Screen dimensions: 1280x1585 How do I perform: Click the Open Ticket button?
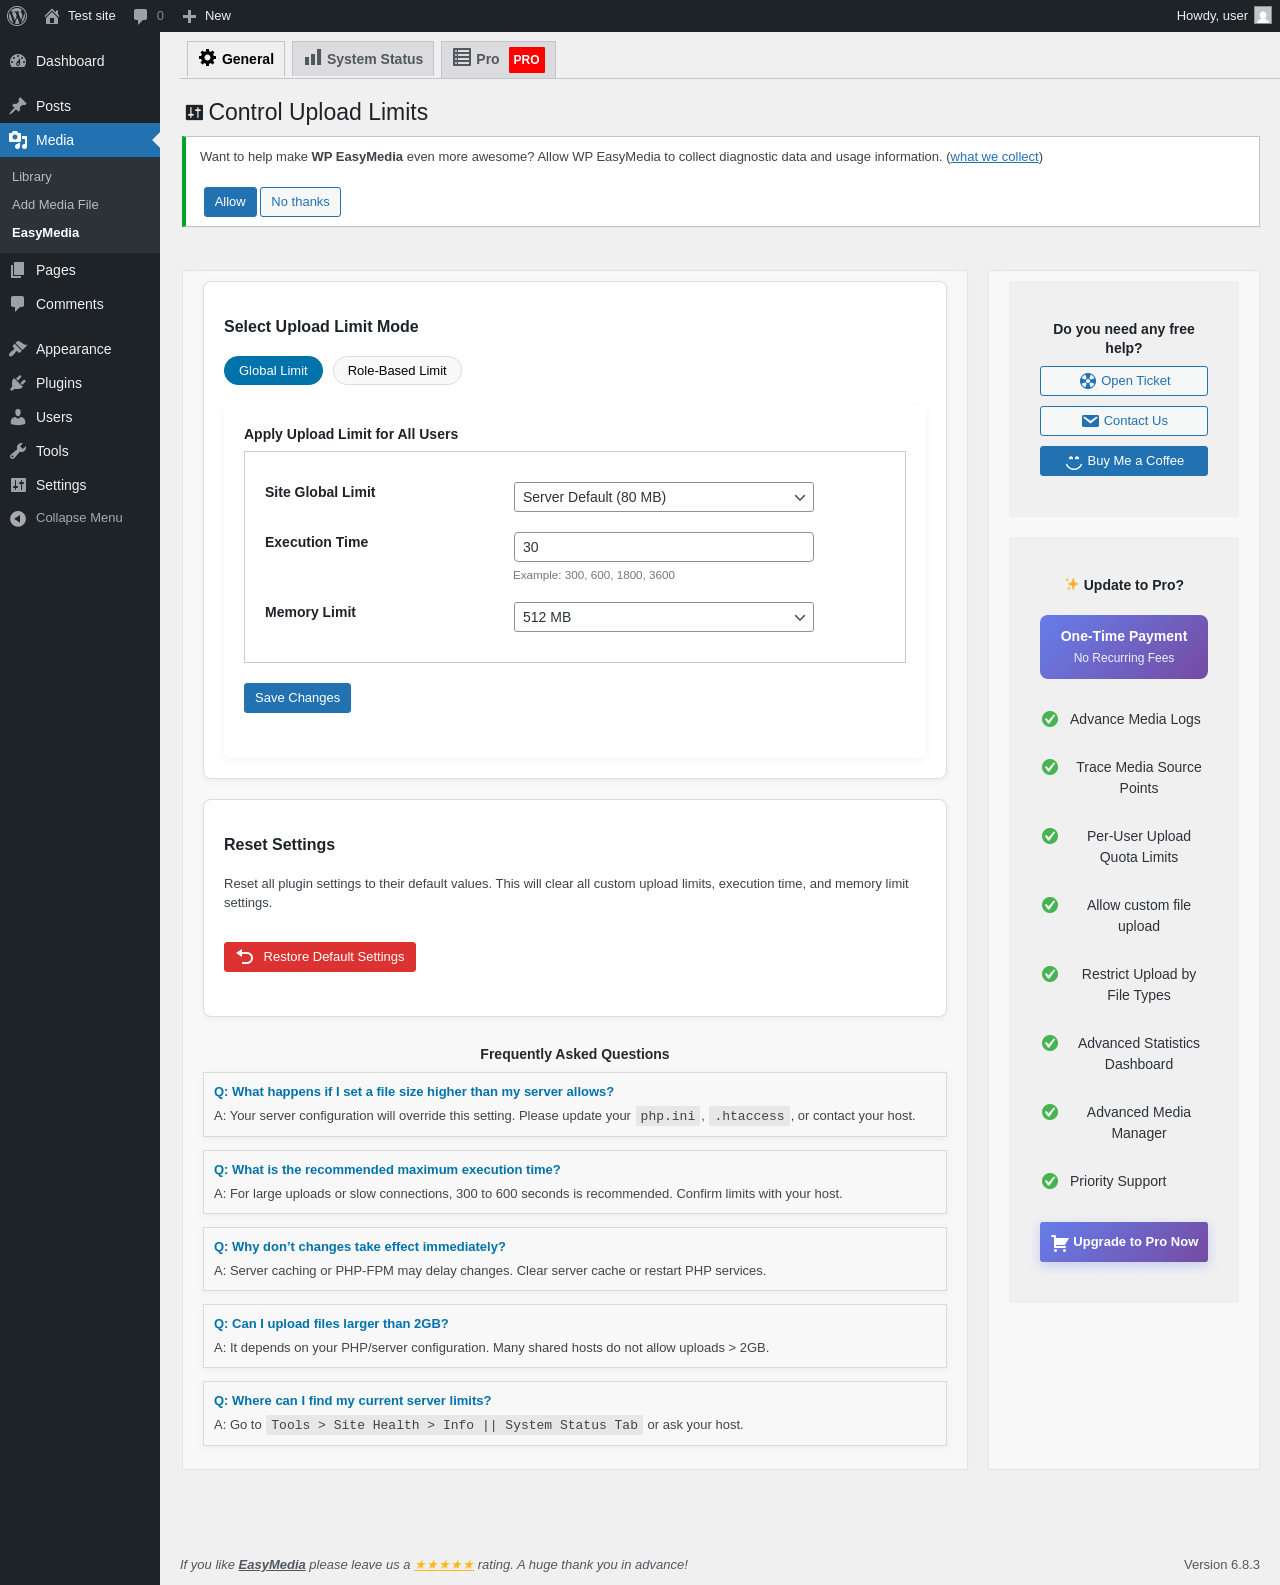coord(1124,381)
